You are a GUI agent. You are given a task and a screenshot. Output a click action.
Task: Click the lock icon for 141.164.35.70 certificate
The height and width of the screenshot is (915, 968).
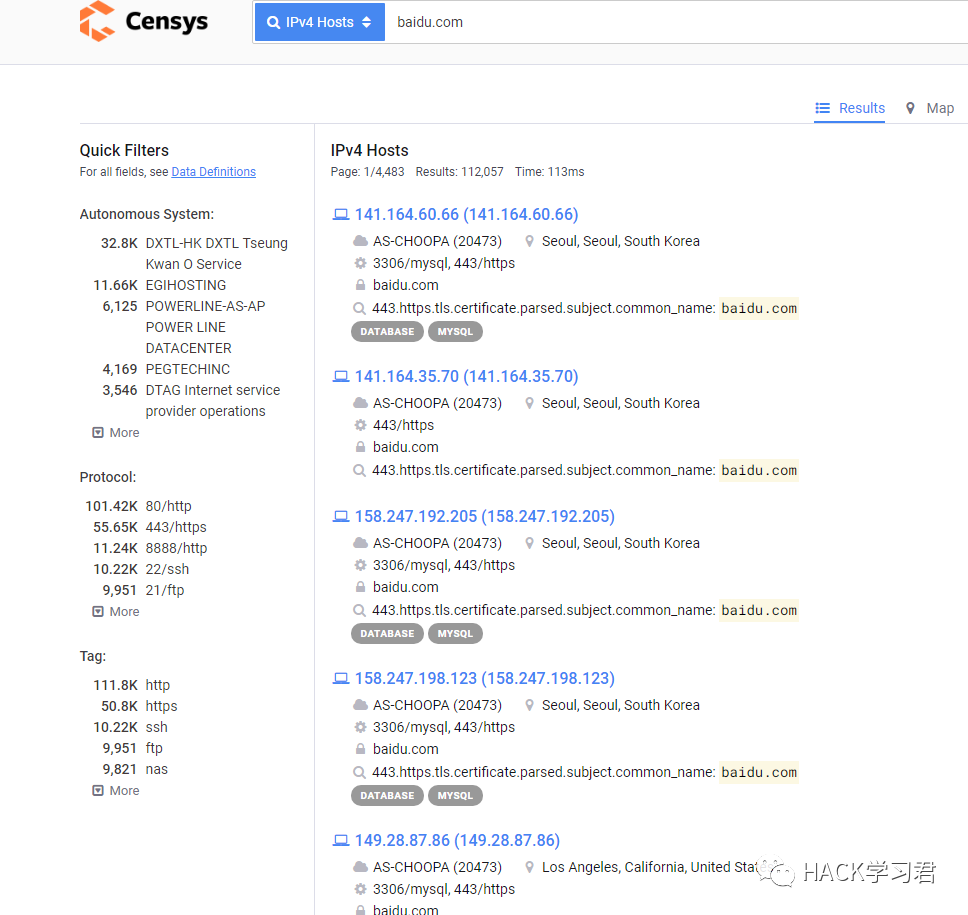[x=360, y=447]
